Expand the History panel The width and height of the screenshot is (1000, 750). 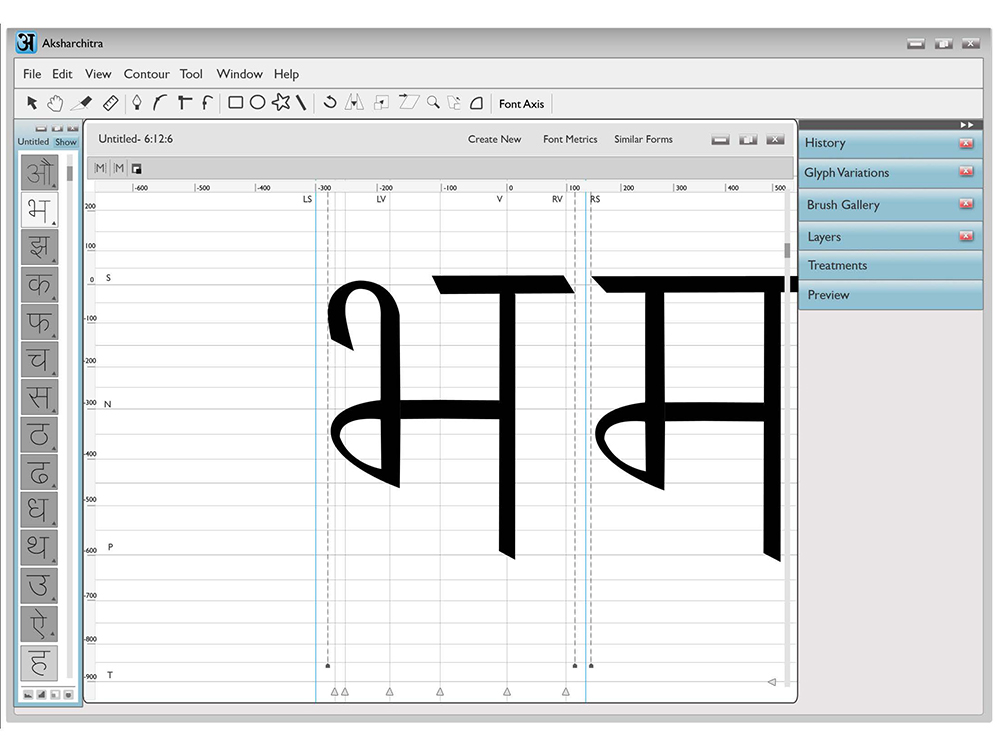pos(890,143)
